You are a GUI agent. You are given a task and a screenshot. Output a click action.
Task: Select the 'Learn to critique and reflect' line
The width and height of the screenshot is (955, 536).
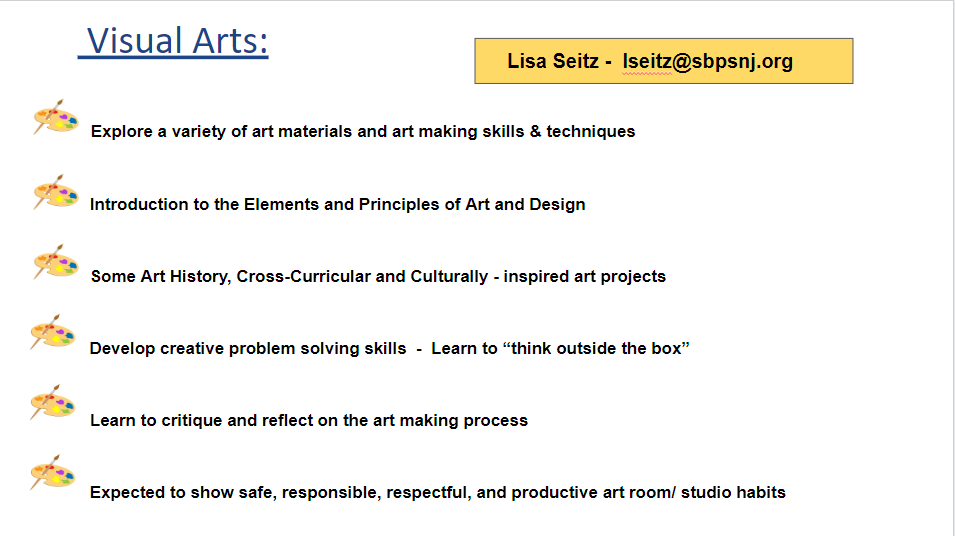(x=309, y=421)
